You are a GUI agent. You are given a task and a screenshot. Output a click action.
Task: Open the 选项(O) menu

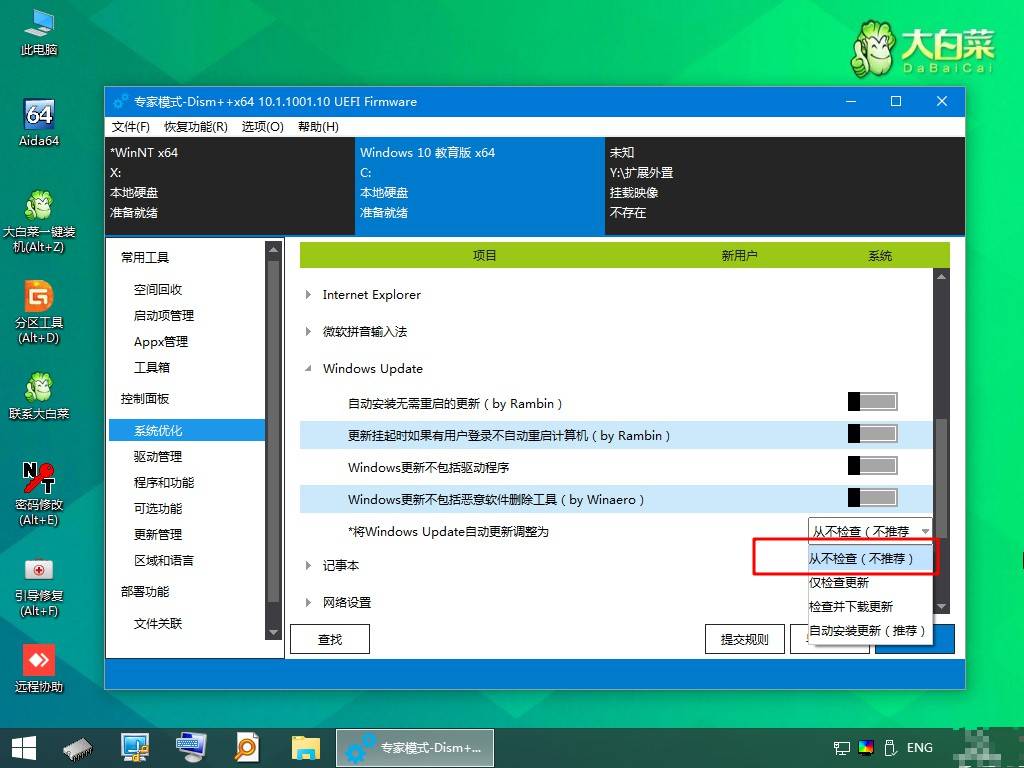click(x=263, y=127)
